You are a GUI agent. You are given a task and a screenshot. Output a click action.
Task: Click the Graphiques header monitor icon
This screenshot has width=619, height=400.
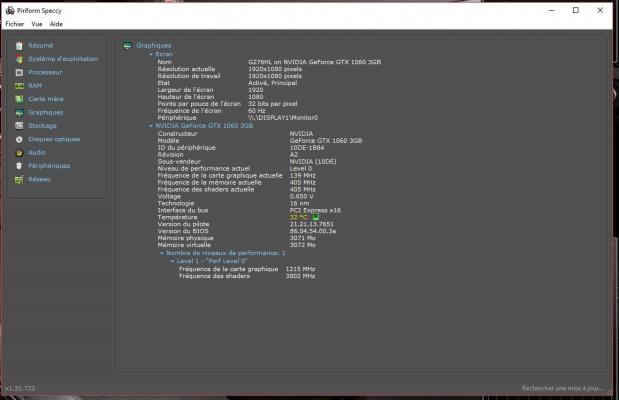tap(127, 46)
